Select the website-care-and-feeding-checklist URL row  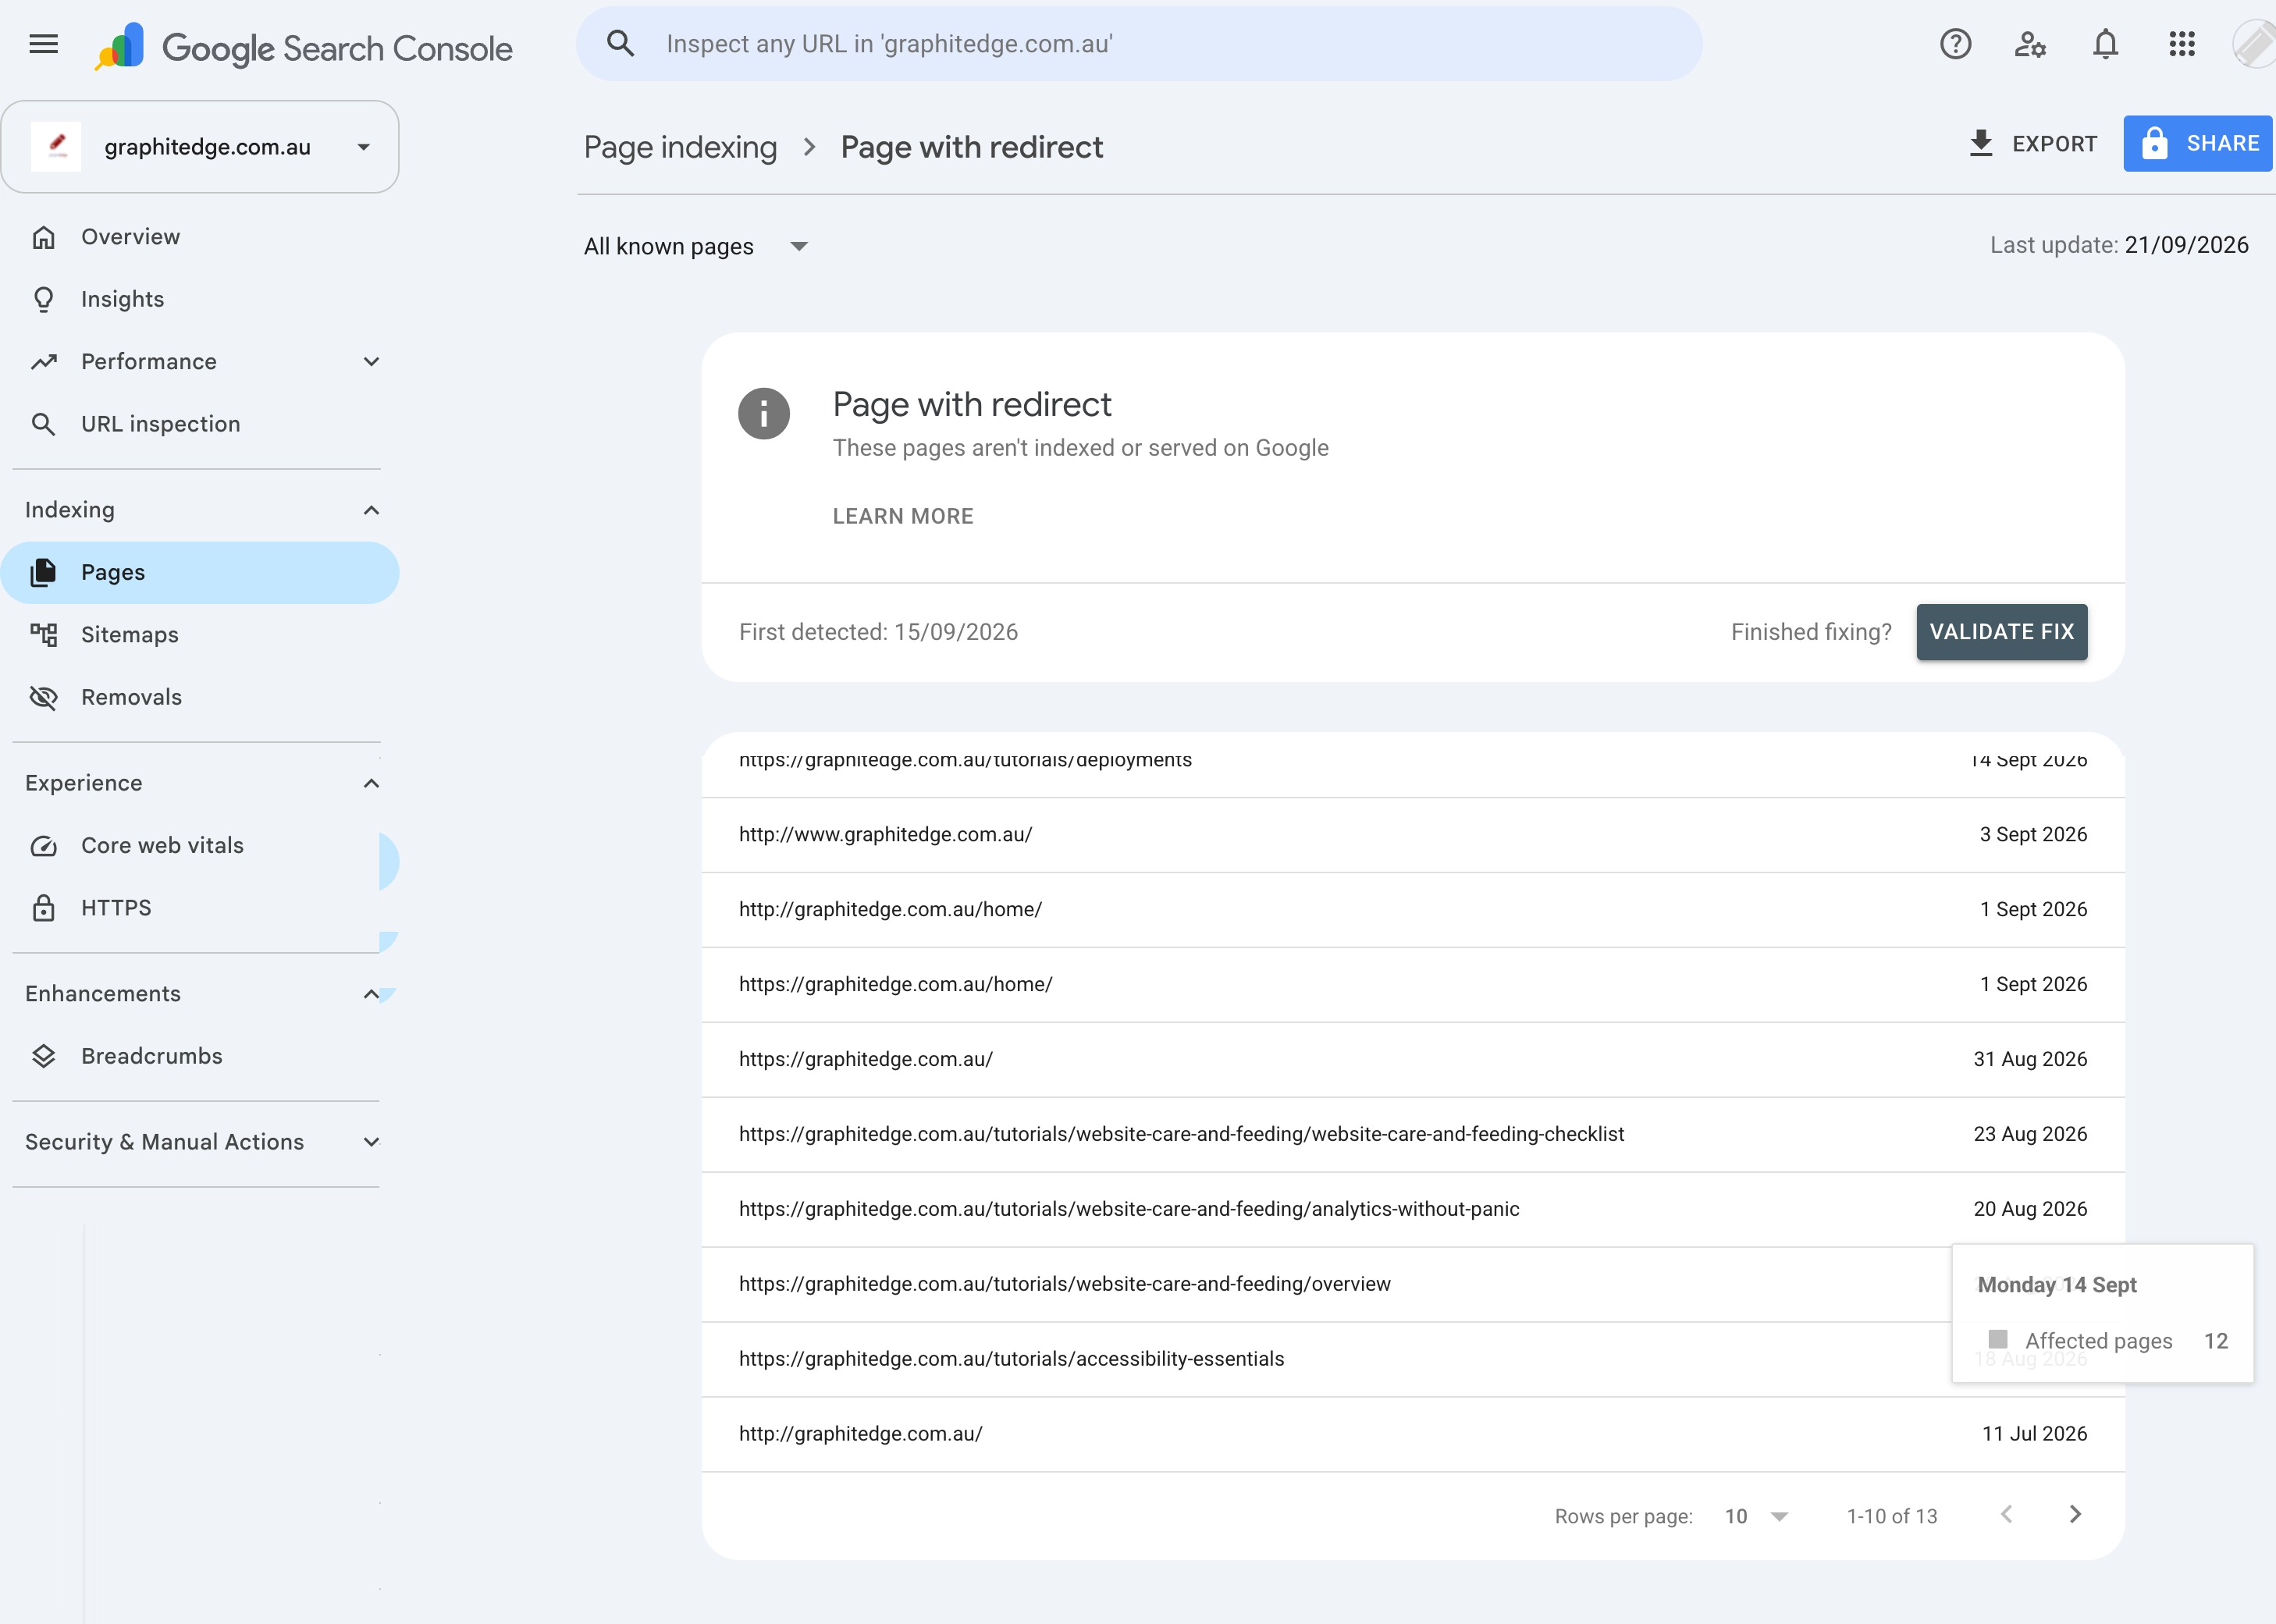pyautogui.click(x=1413, y=1135)
